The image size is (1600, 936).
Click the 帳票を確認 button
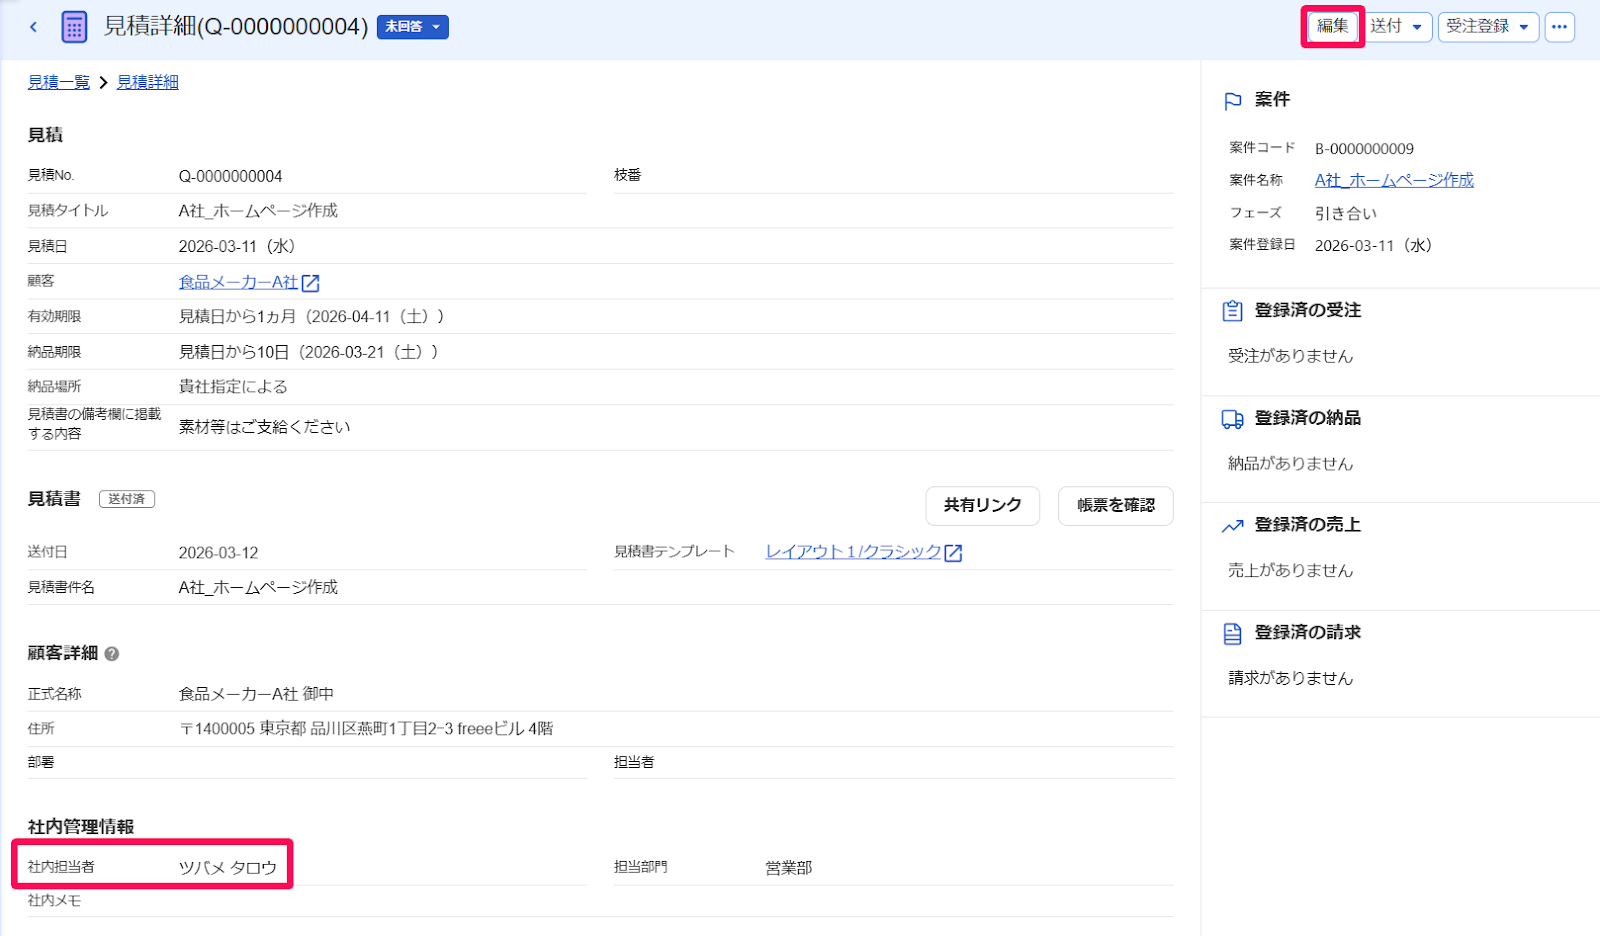pos(1116,505)
